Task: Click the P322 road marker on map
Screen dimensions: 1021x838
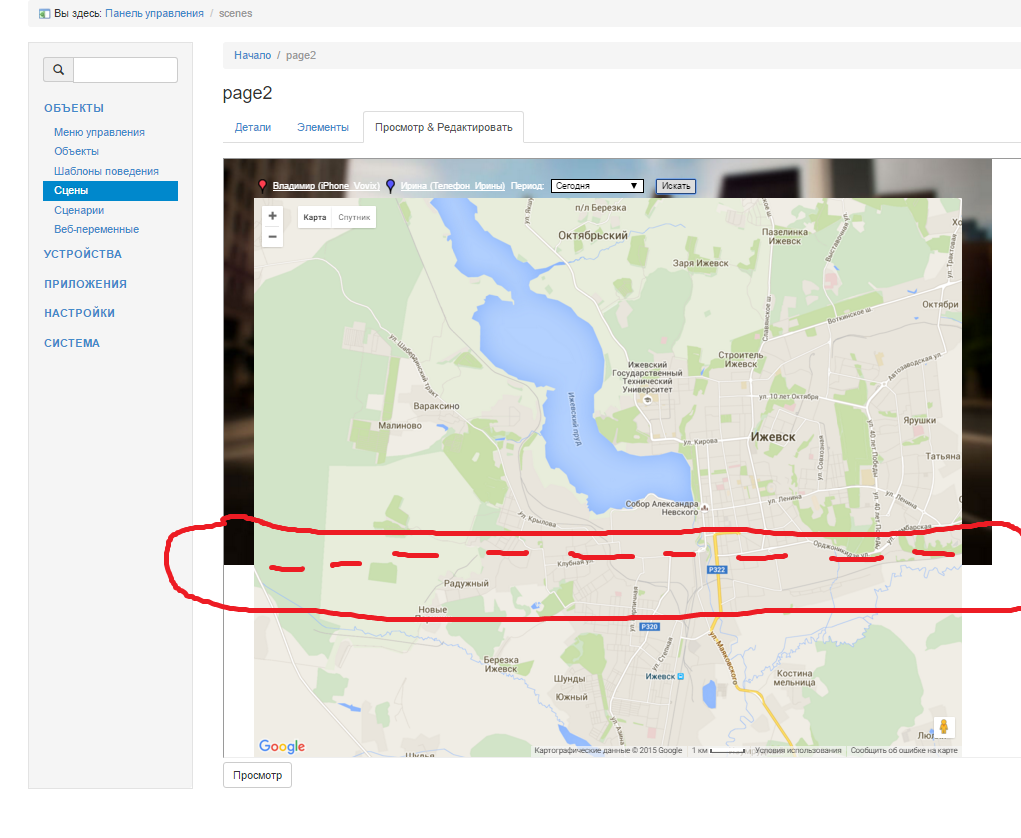Action: click(717, 570)
